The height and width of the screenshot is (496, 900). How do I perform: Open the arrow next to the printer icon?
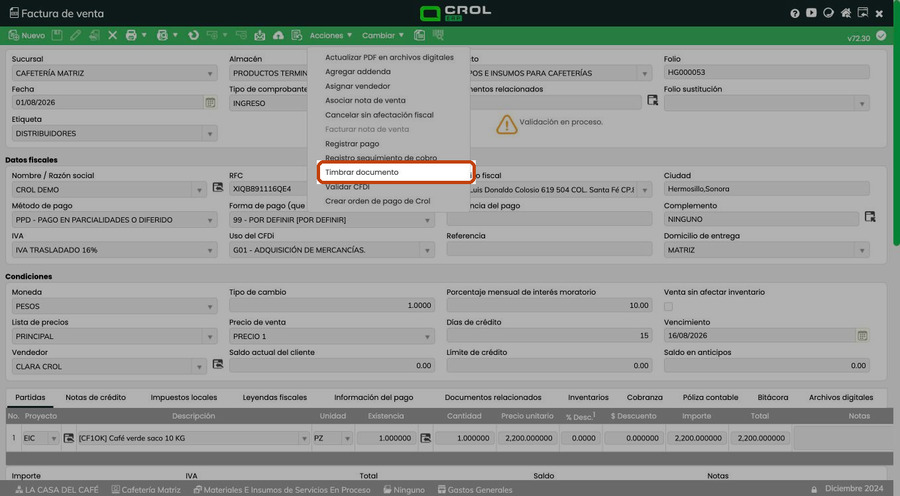point(144,35)
